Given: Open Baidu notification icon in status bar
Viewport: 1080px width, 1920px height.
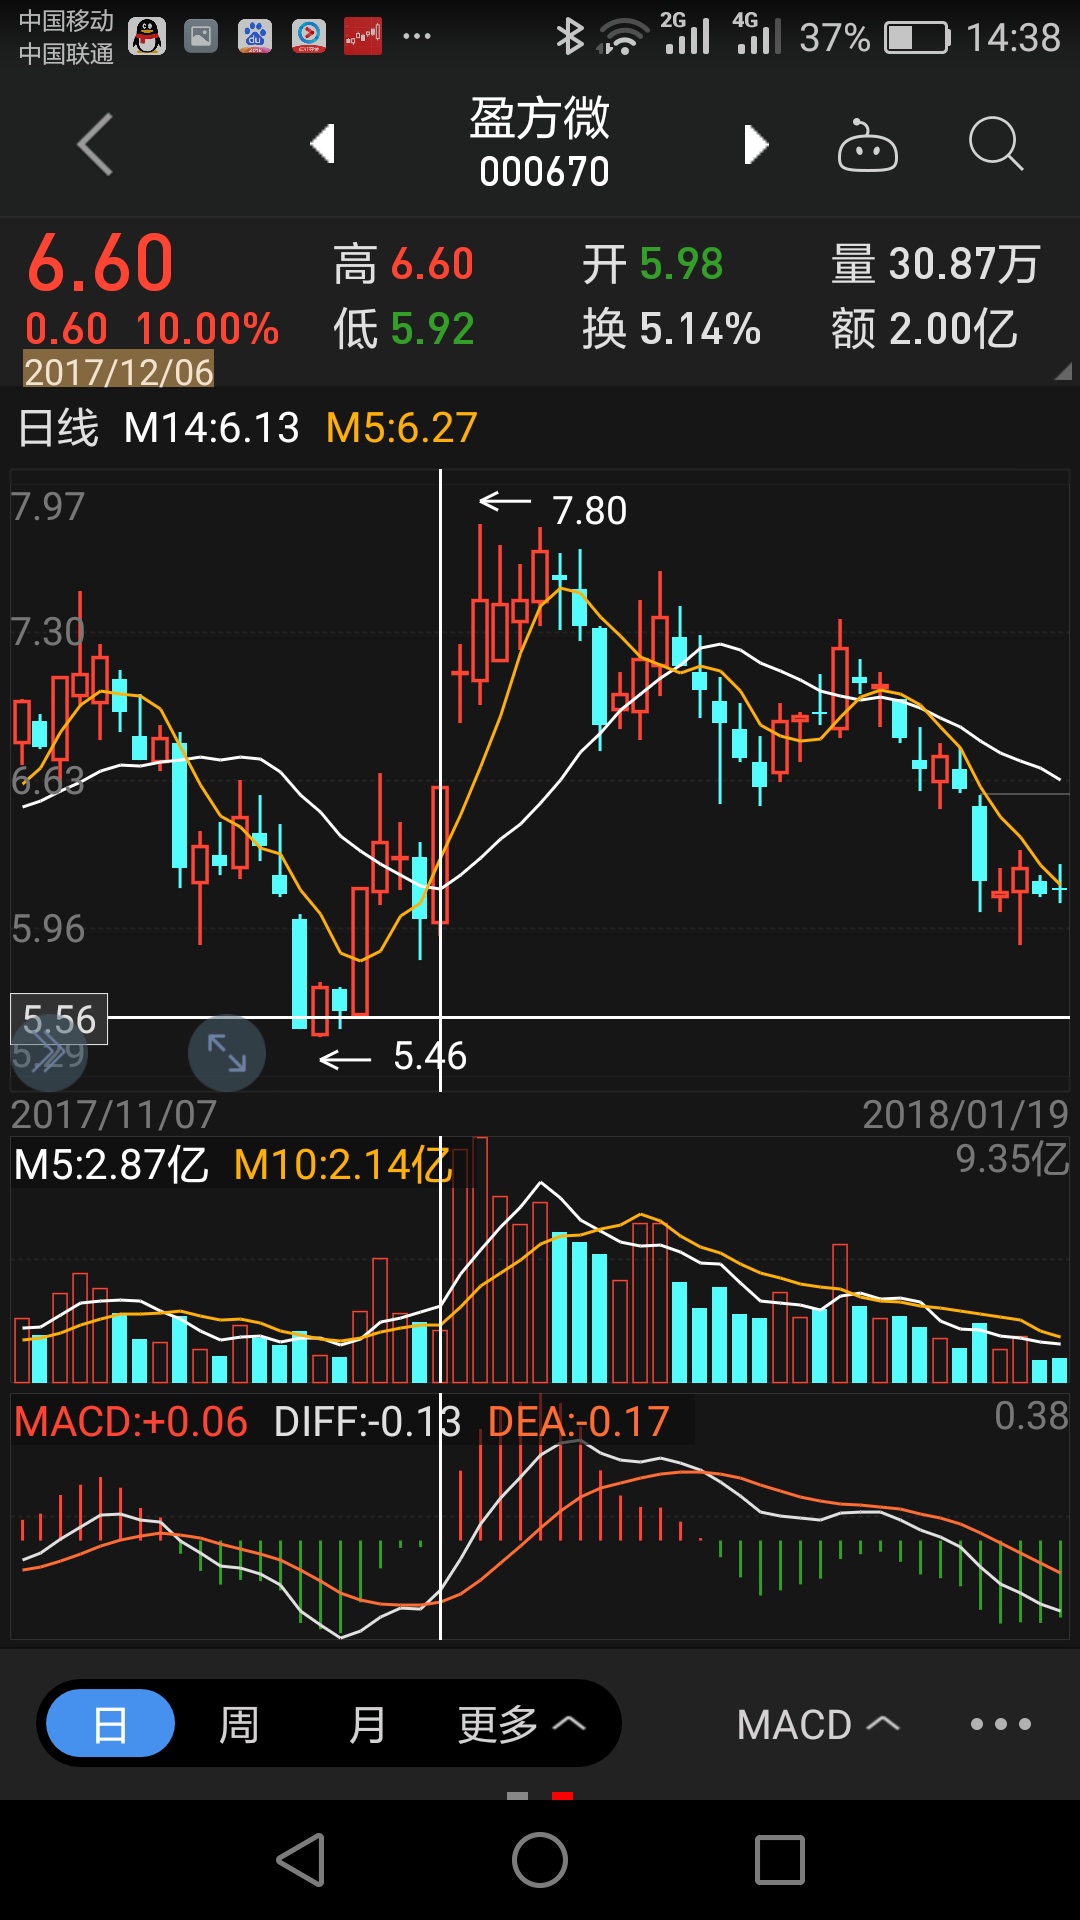Looking at the screenshot, I should point(255,37).
